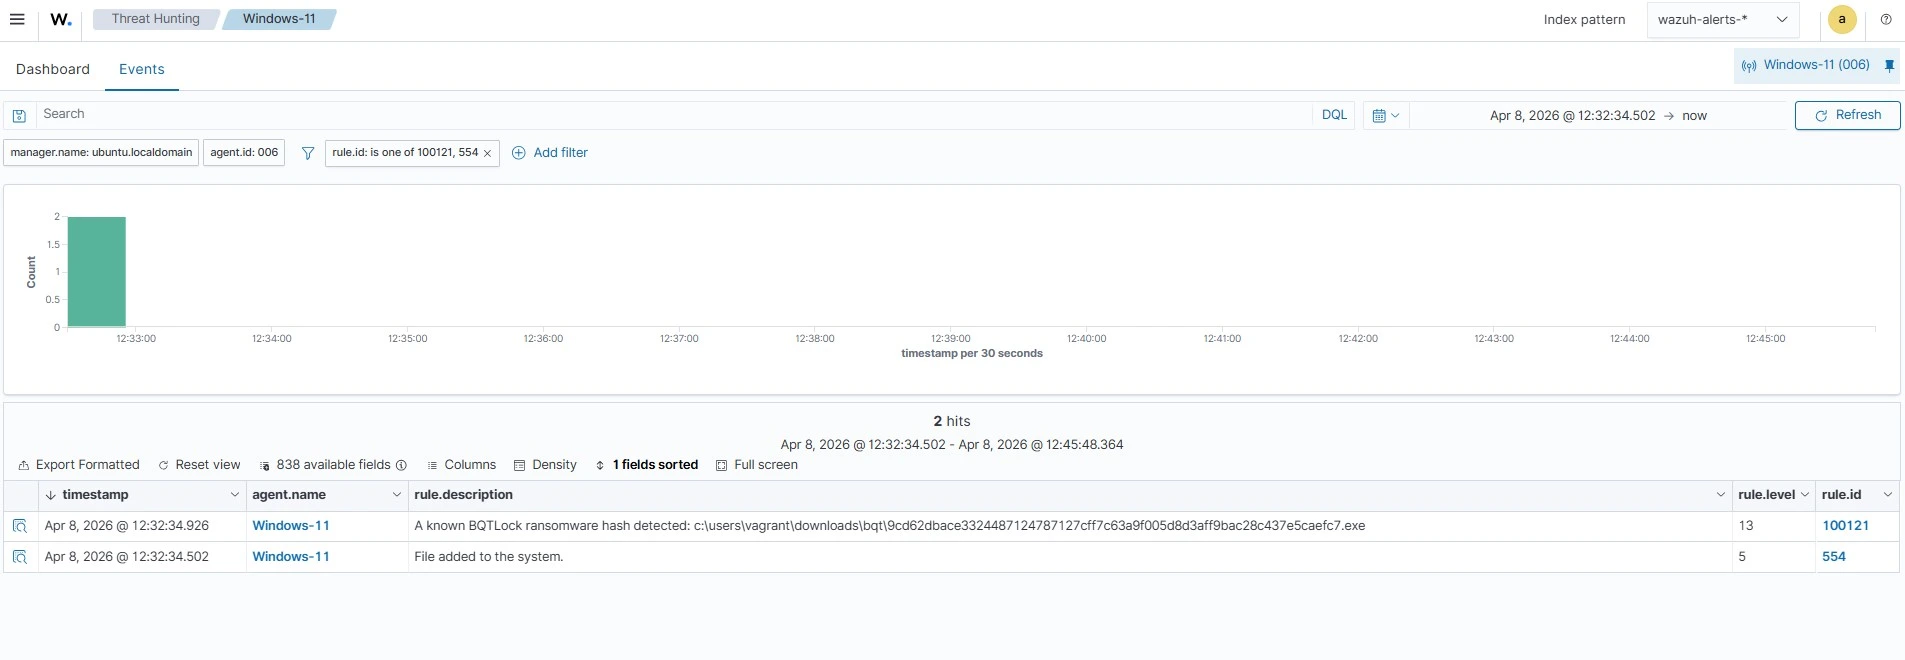Screen dimensions: 1905x660
Task: Open the rule.id column header menu
Action: point(1888,495)
